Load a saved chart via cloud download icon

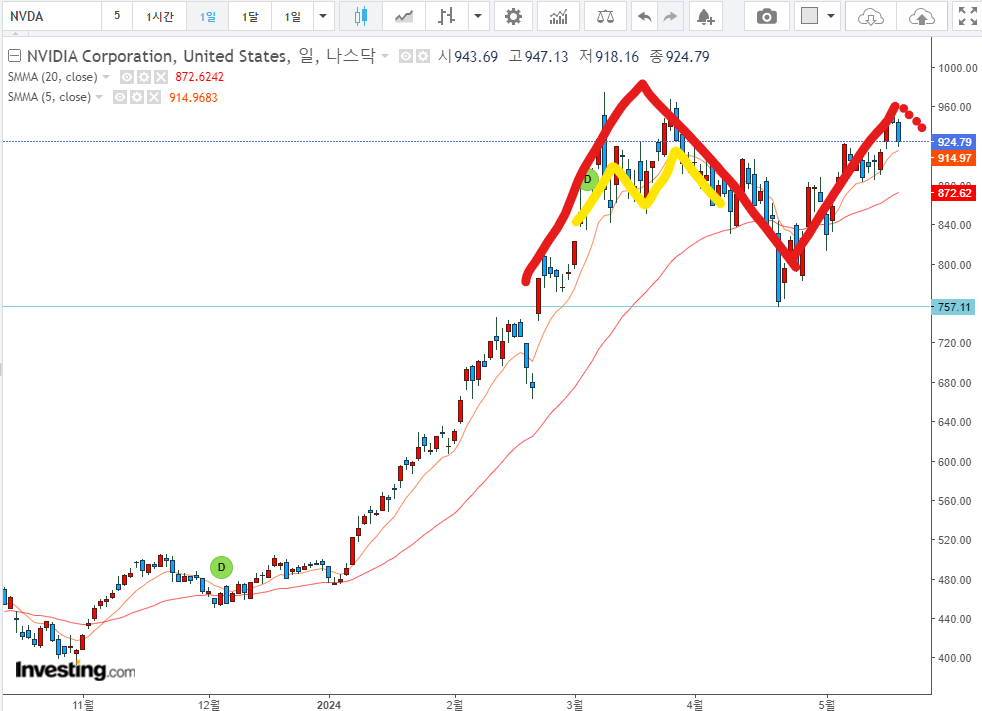871,16
